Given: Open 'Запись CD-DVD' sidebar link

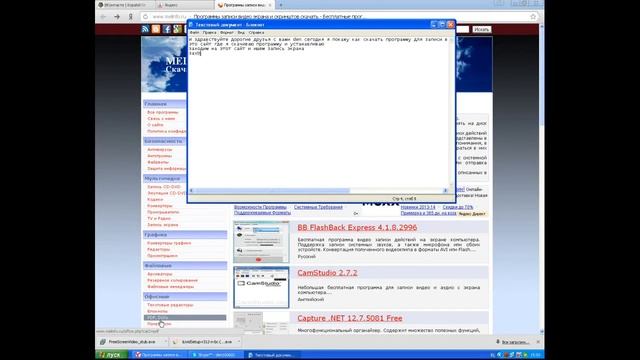Looking at the screenshot, I should (x=164, y=187).
